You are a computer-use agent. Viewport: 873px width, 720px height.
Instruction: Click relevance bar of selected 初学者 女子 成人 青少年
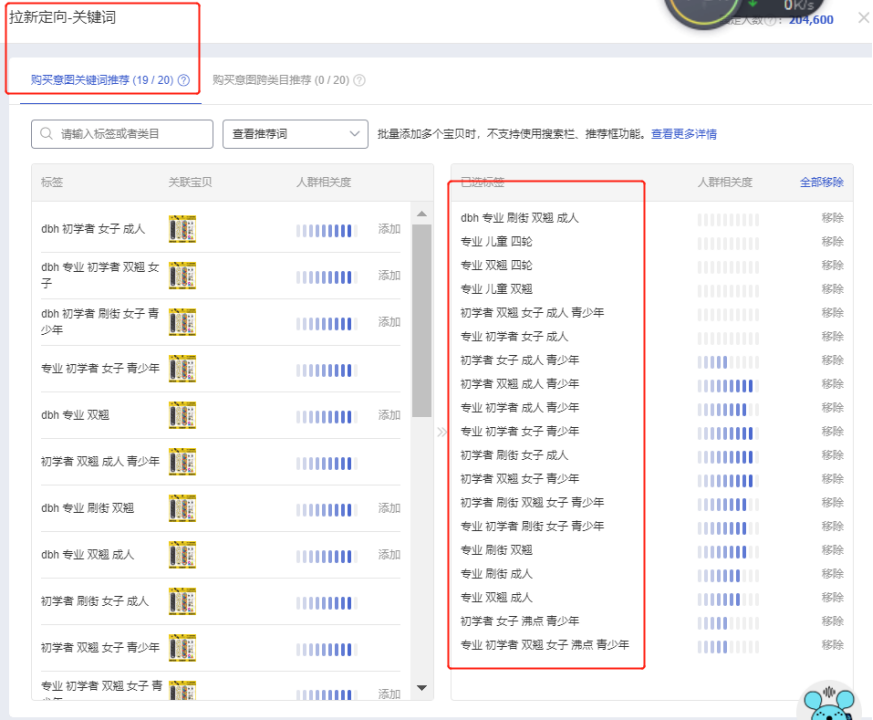[728, 362]
